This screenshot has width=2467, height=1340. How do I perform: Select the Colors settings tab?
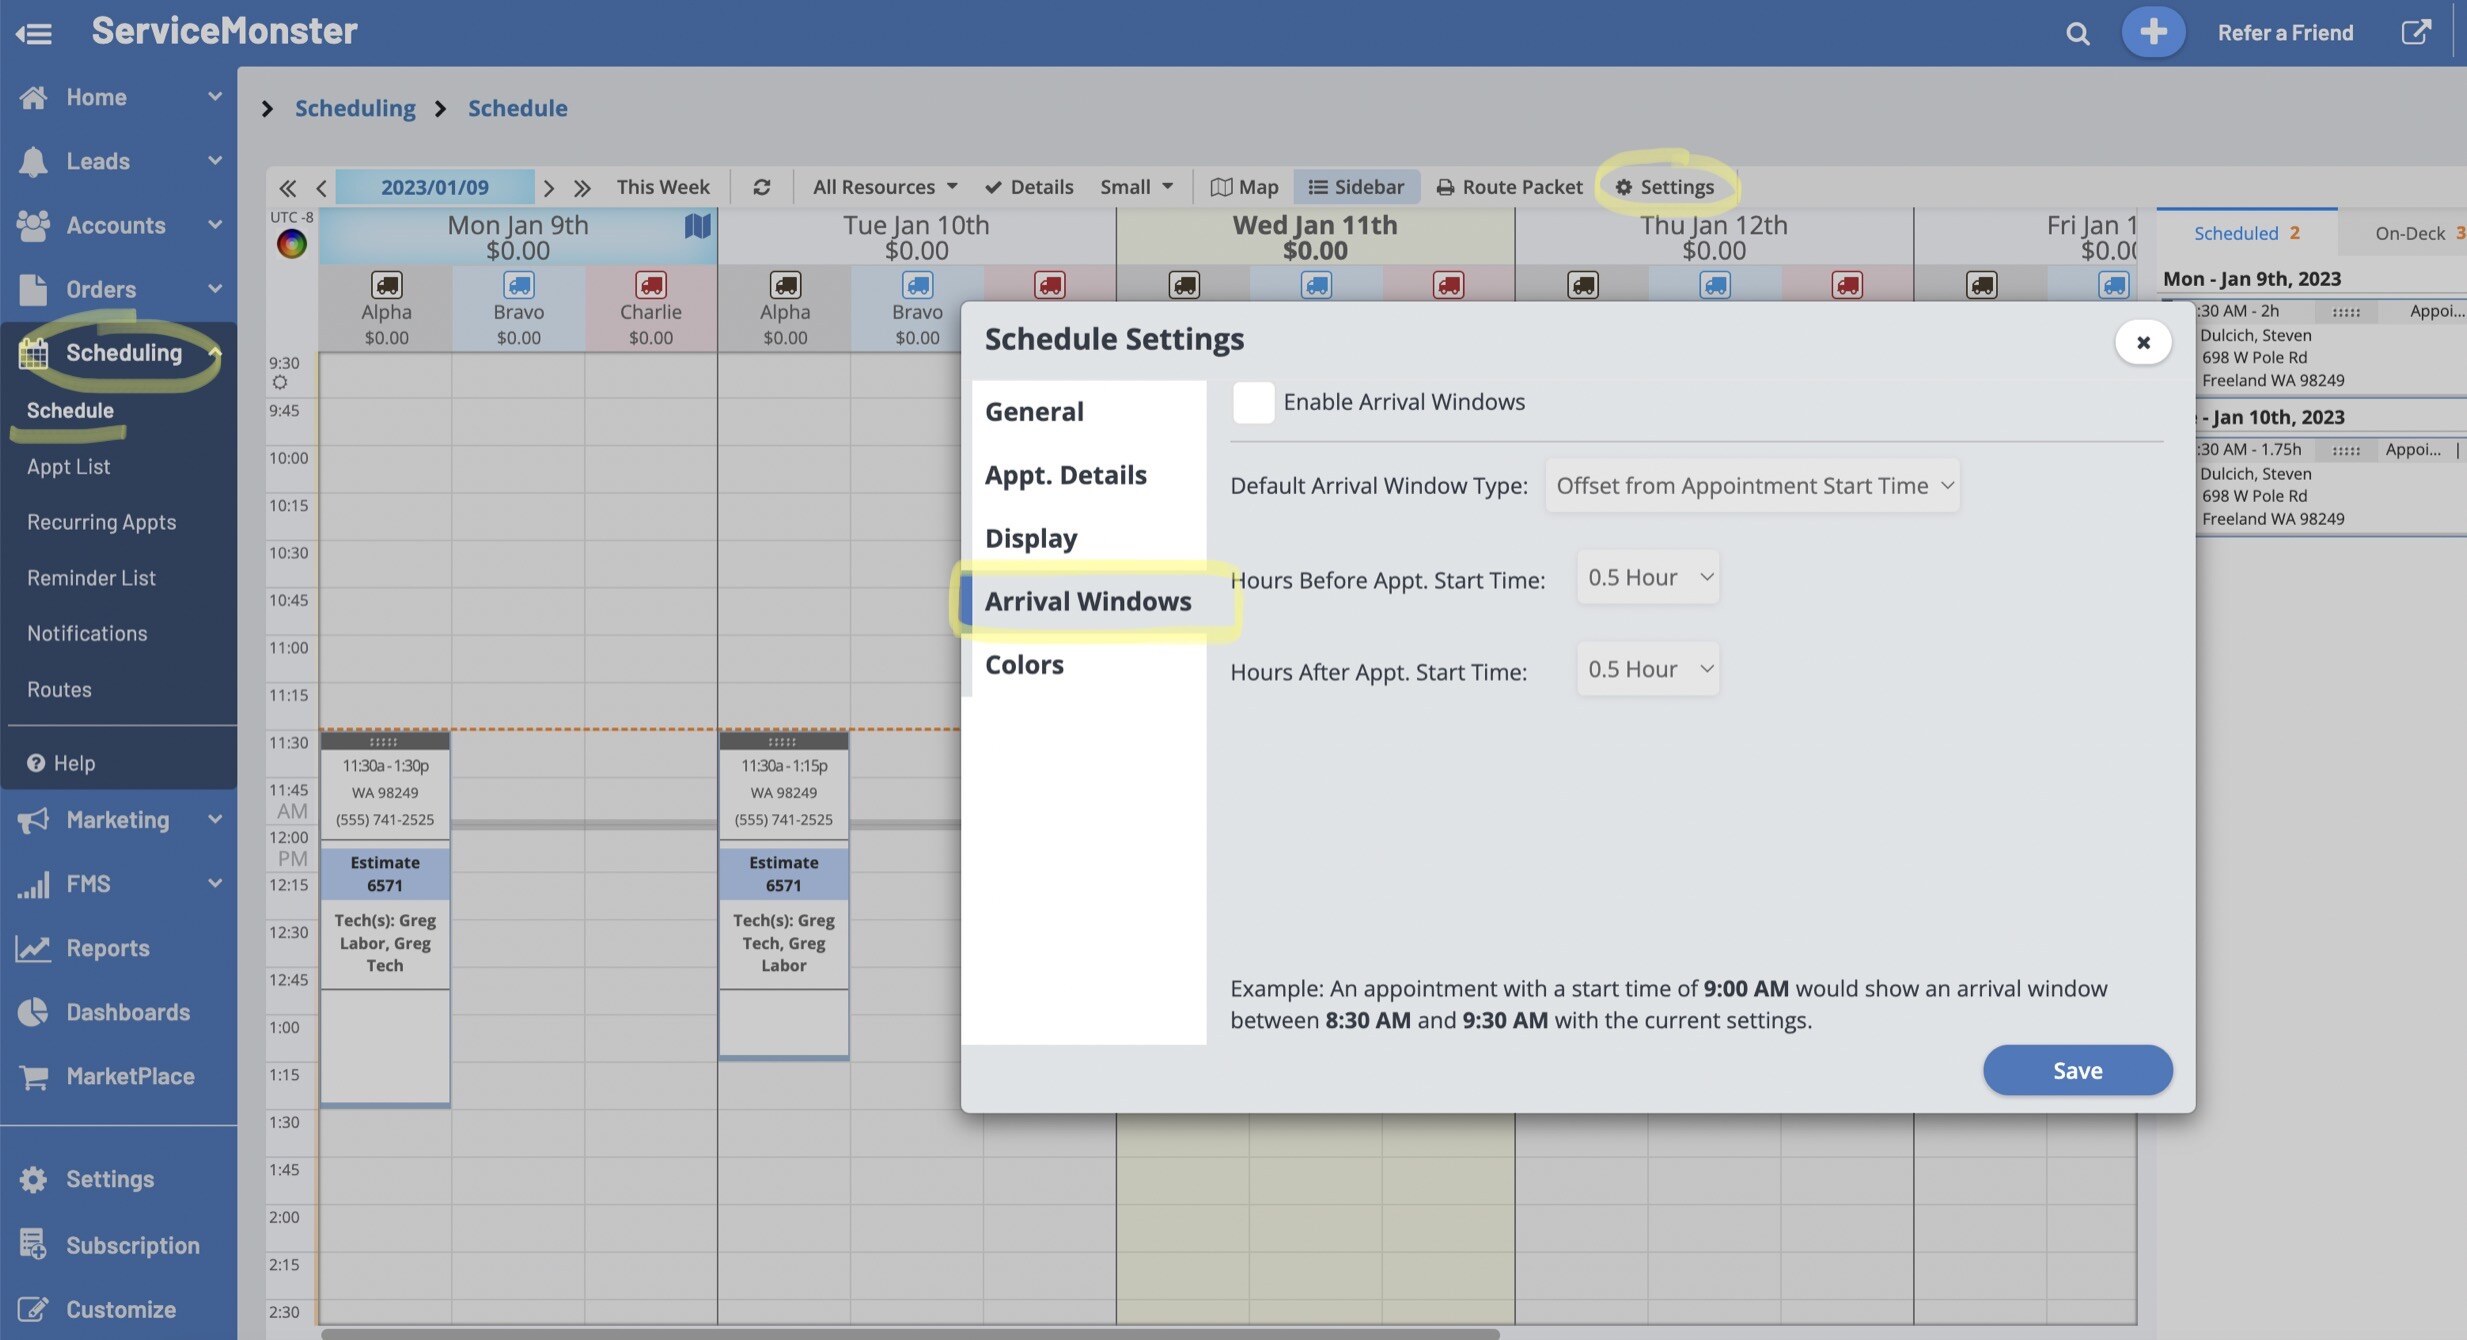tap(1024, 665)
